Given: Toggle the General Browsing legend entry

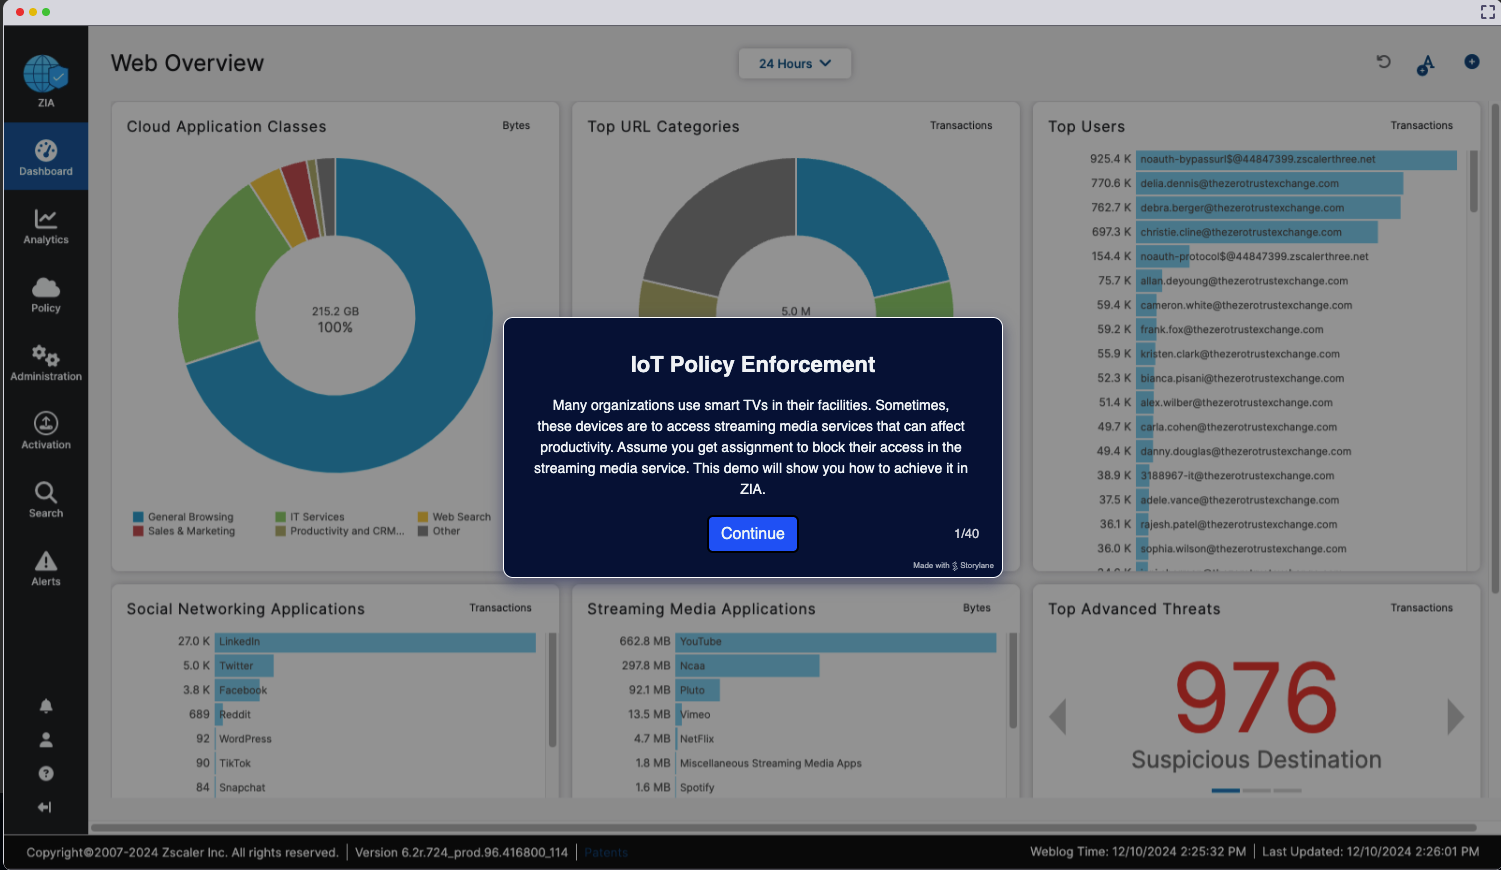Looking at the screenshot, I should tap(183, 517).
